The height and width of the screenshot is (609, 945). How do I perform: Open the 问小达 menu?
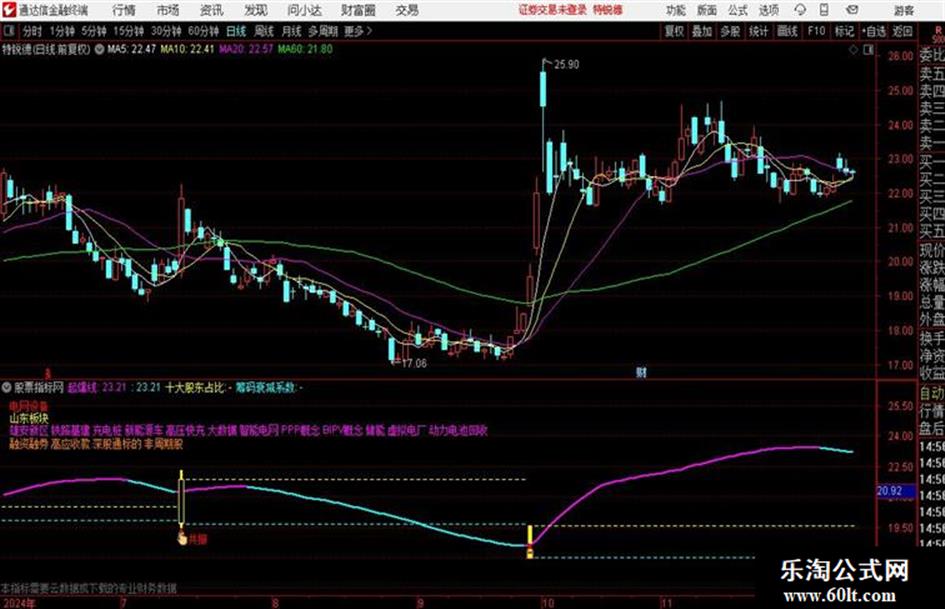point(304,10)
